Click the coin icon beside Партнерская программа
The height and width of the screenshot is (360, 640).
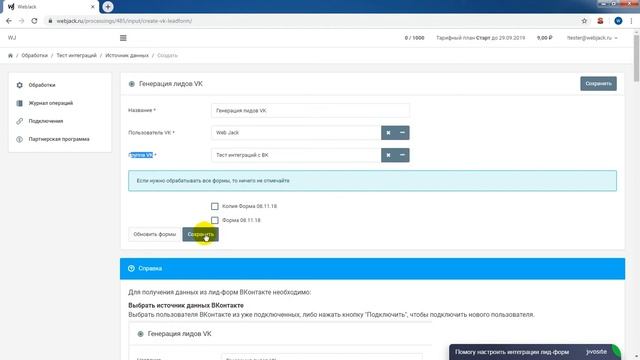[x=19, y=139]
